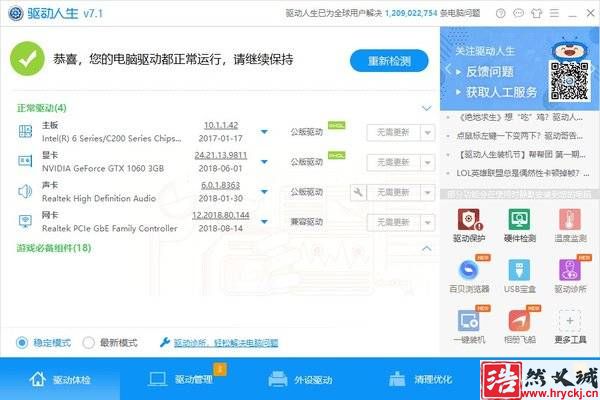Click the motherboard (主板) device icon
This screenshot has height=400, width=600.
click(25, 132)
